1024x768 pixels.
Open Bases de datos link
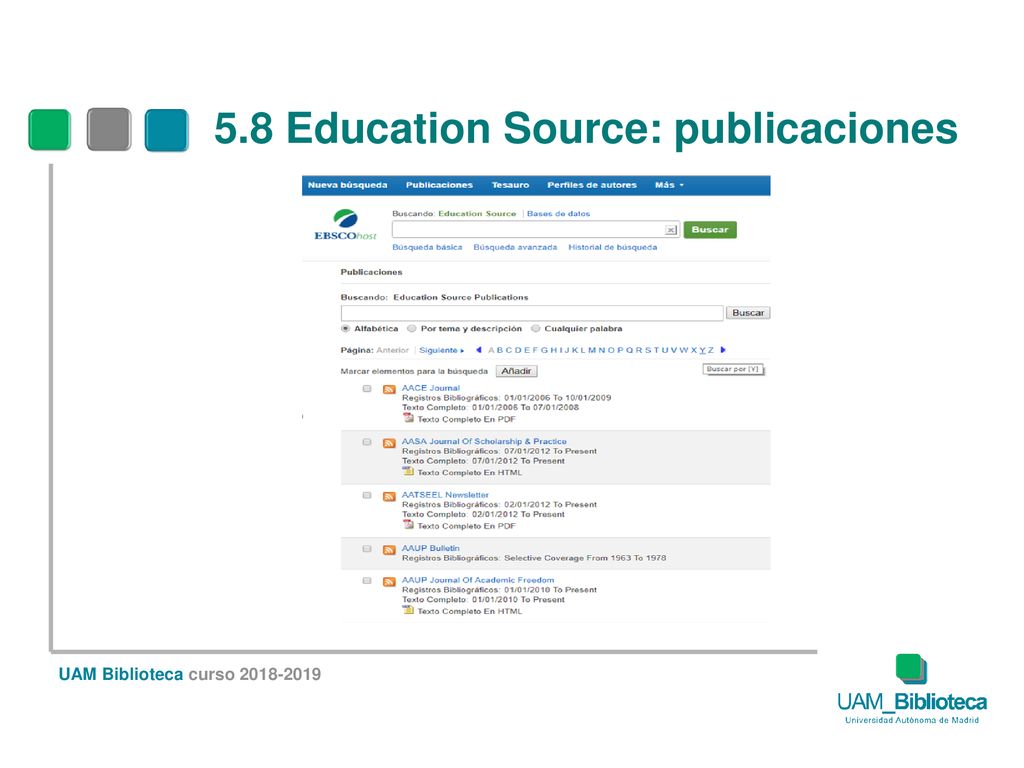[x=558, y=214]
